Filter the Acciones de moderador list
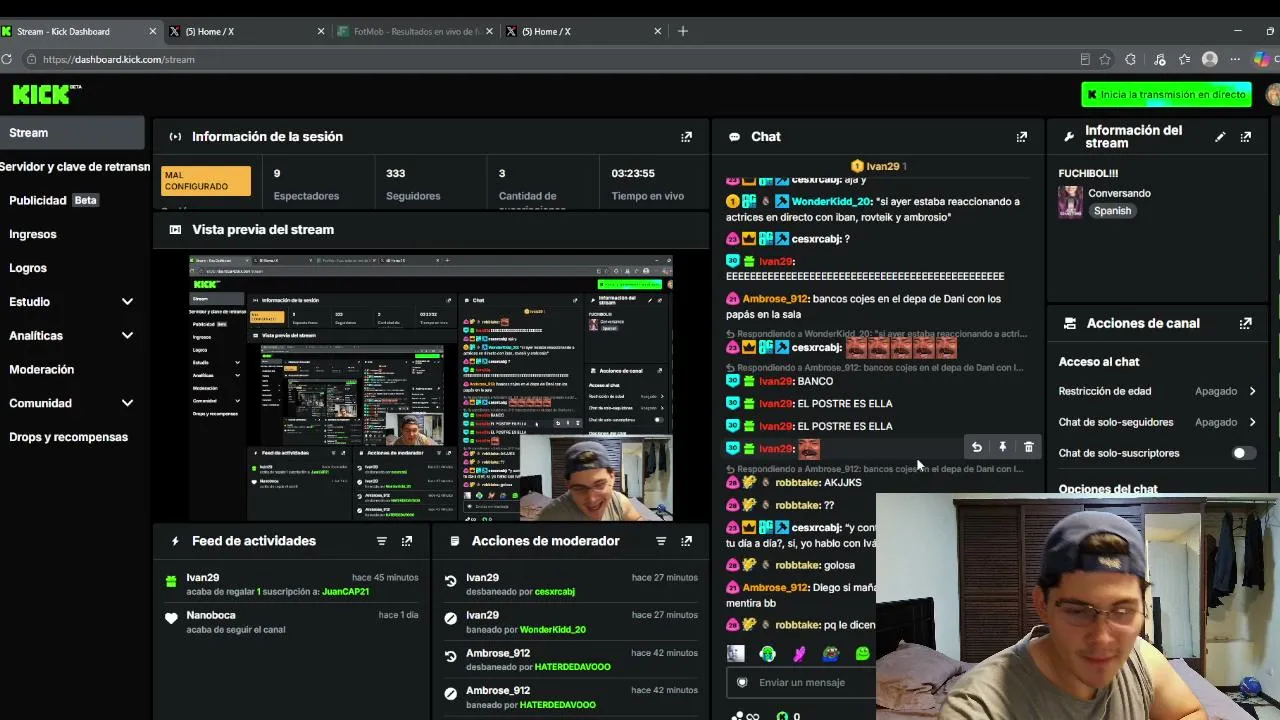 click(x=660, y=541)
